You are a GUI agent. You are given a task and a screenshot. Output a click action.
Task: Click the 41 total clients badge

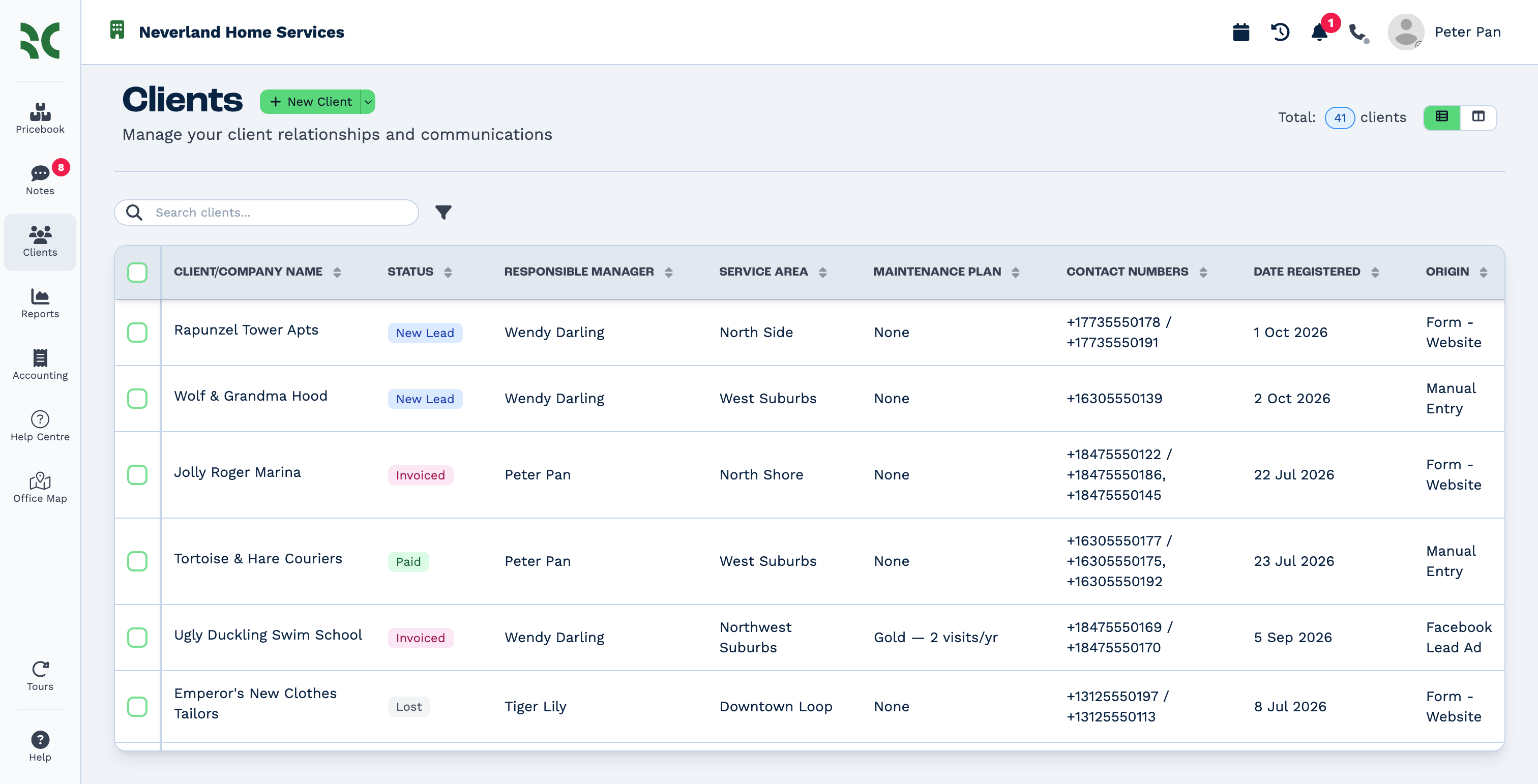click(x=1340, y=118)
